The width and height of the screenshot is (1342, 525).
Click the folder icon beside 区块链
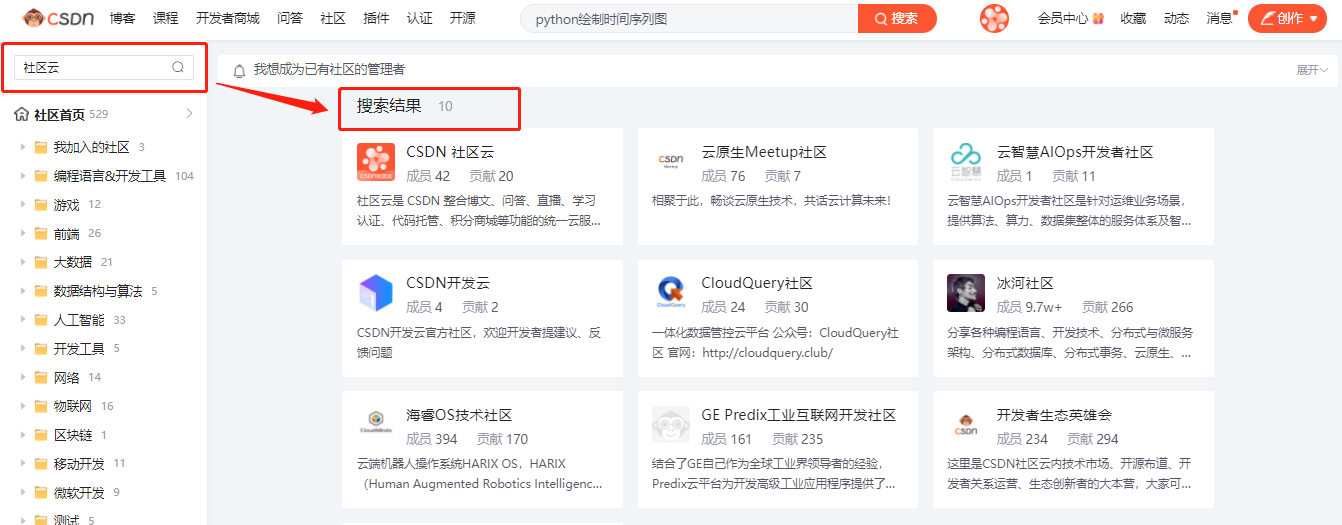point(41,435)
